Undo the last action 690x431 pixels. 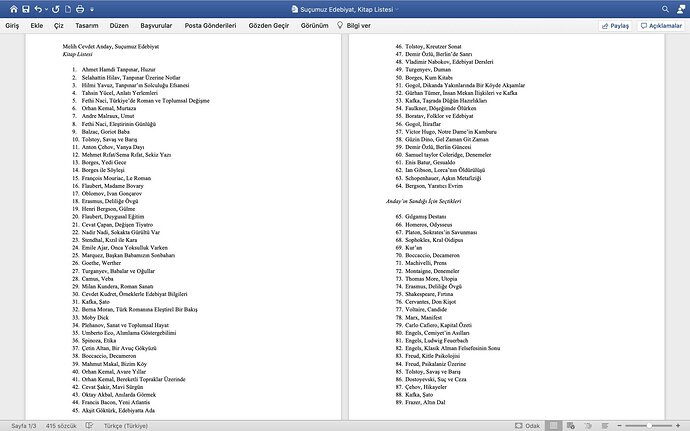pyautogui.click(x=38, y=9)
